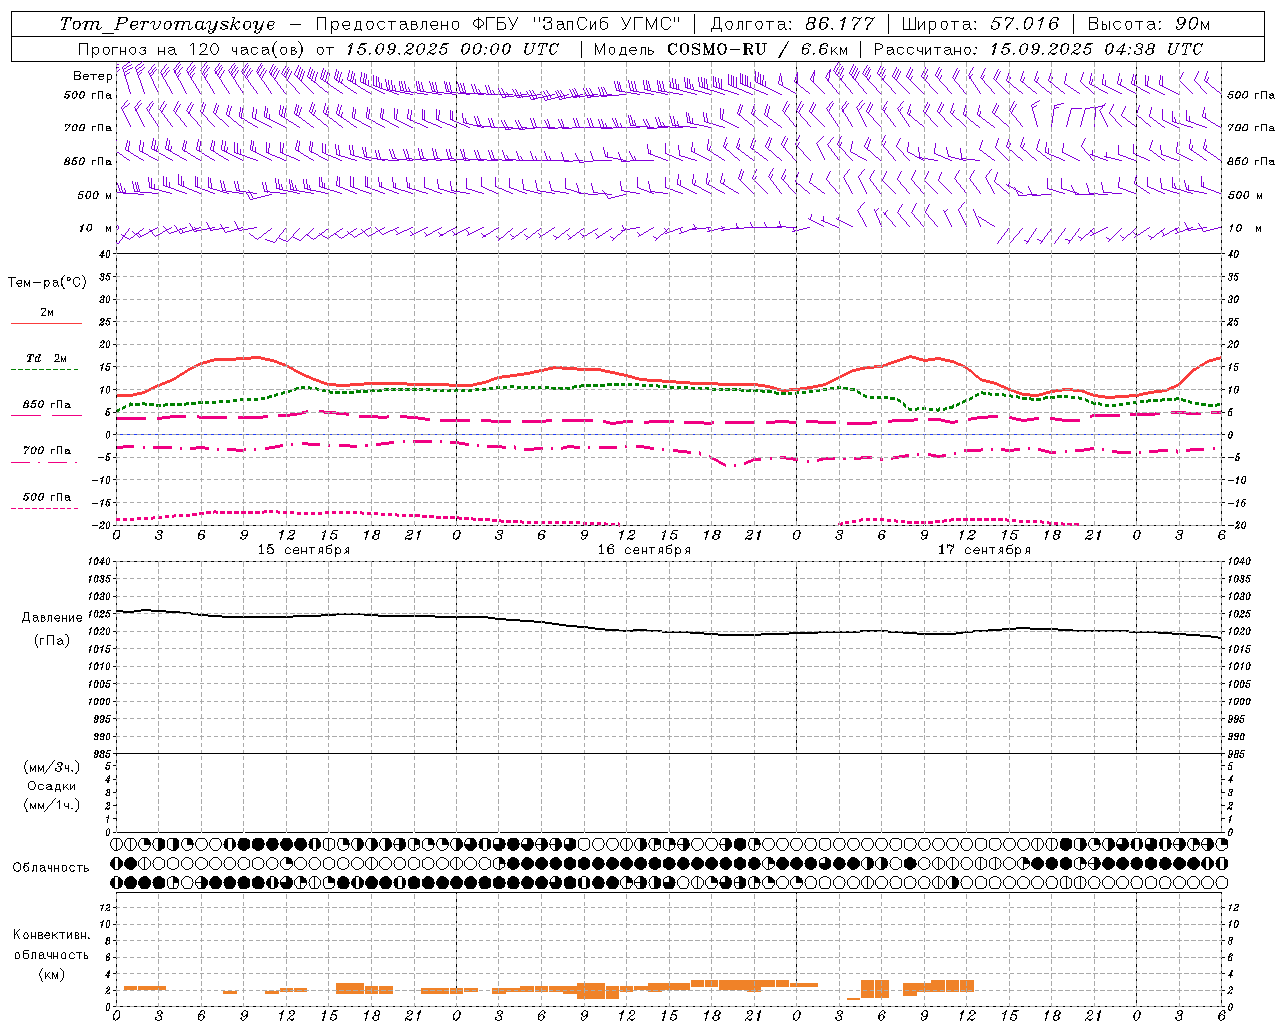Click the "(гПа)" unit label under Давление
The height and width of the screenshot is (1024, 1280).
[52, 640]
